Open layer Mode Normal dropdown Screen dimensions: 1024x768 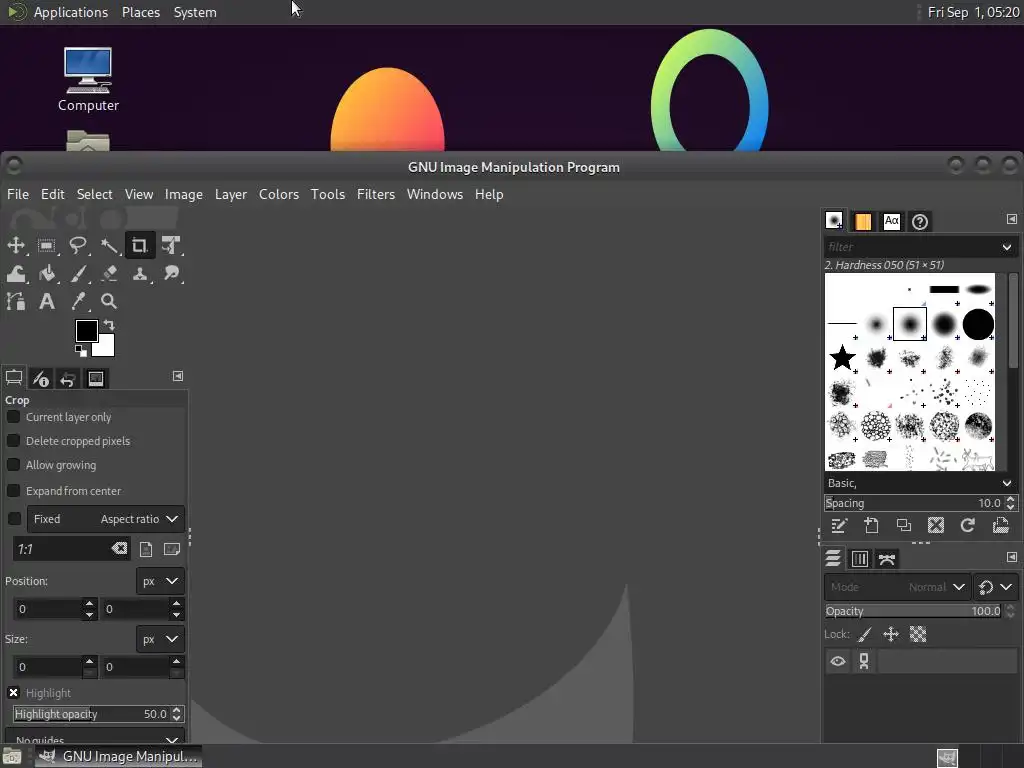pyautogui.click(x=897, y=587)
